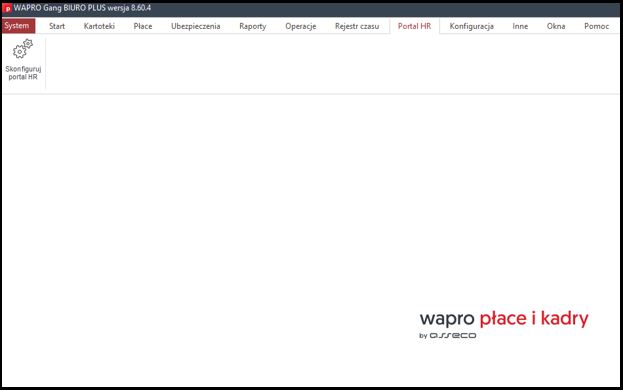Switch to the Operacje tab
Viewport: 623px width, 390px height.
tap(300, 26)
